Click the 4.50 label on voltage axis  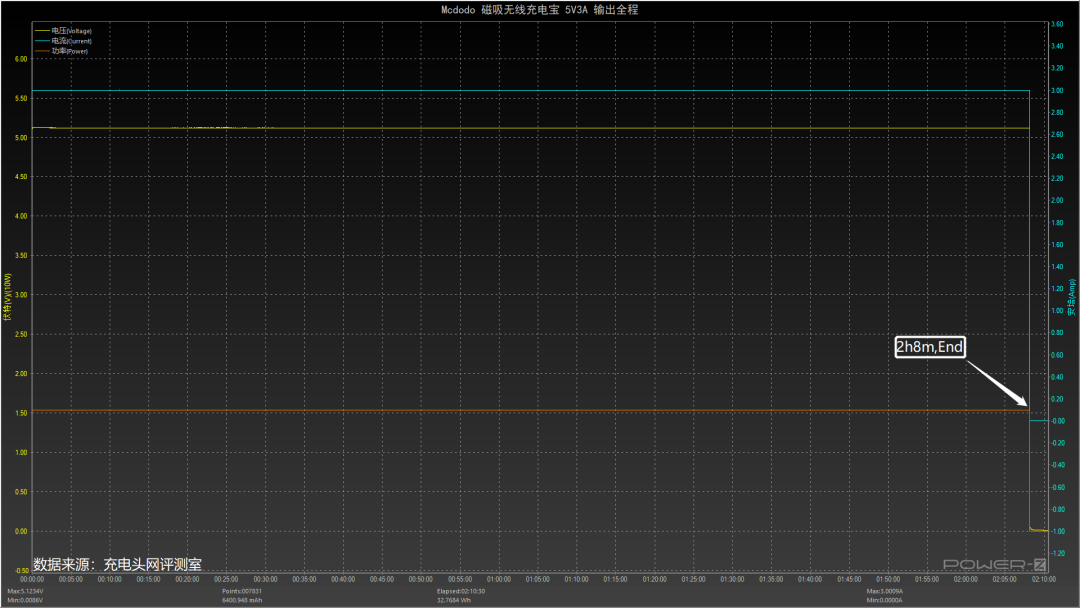click(21, 177)
